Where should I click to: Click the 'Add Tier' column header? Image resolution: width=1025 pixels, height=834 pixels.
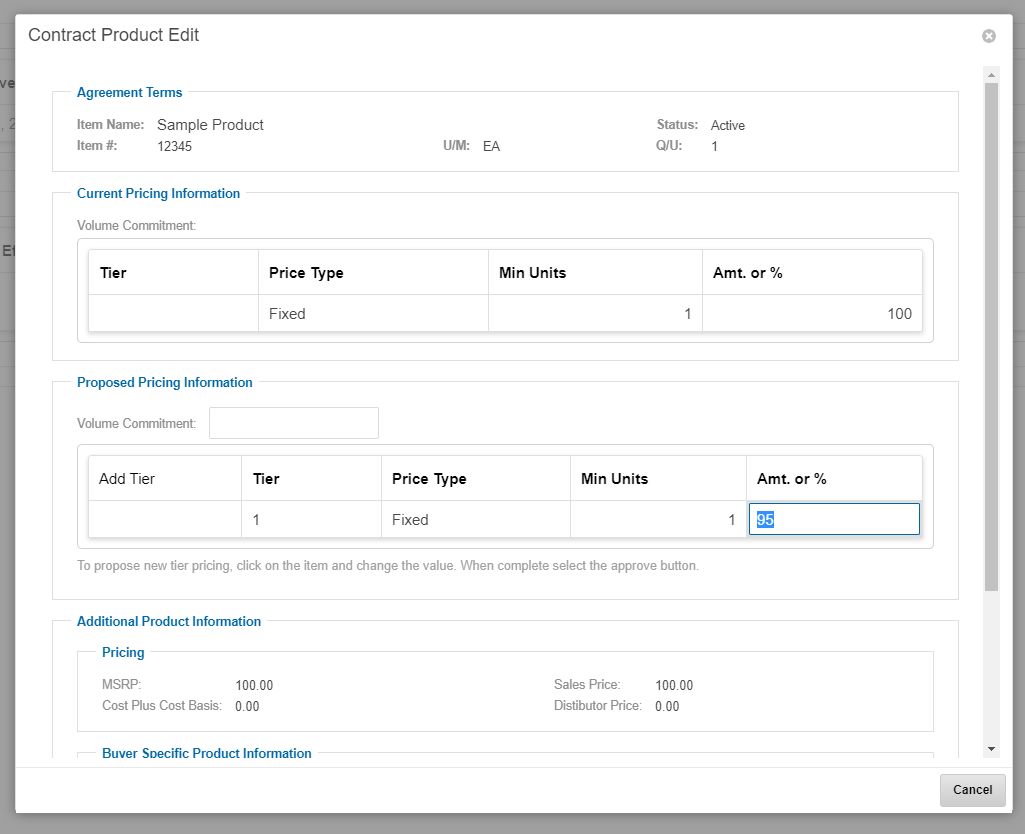165,479
